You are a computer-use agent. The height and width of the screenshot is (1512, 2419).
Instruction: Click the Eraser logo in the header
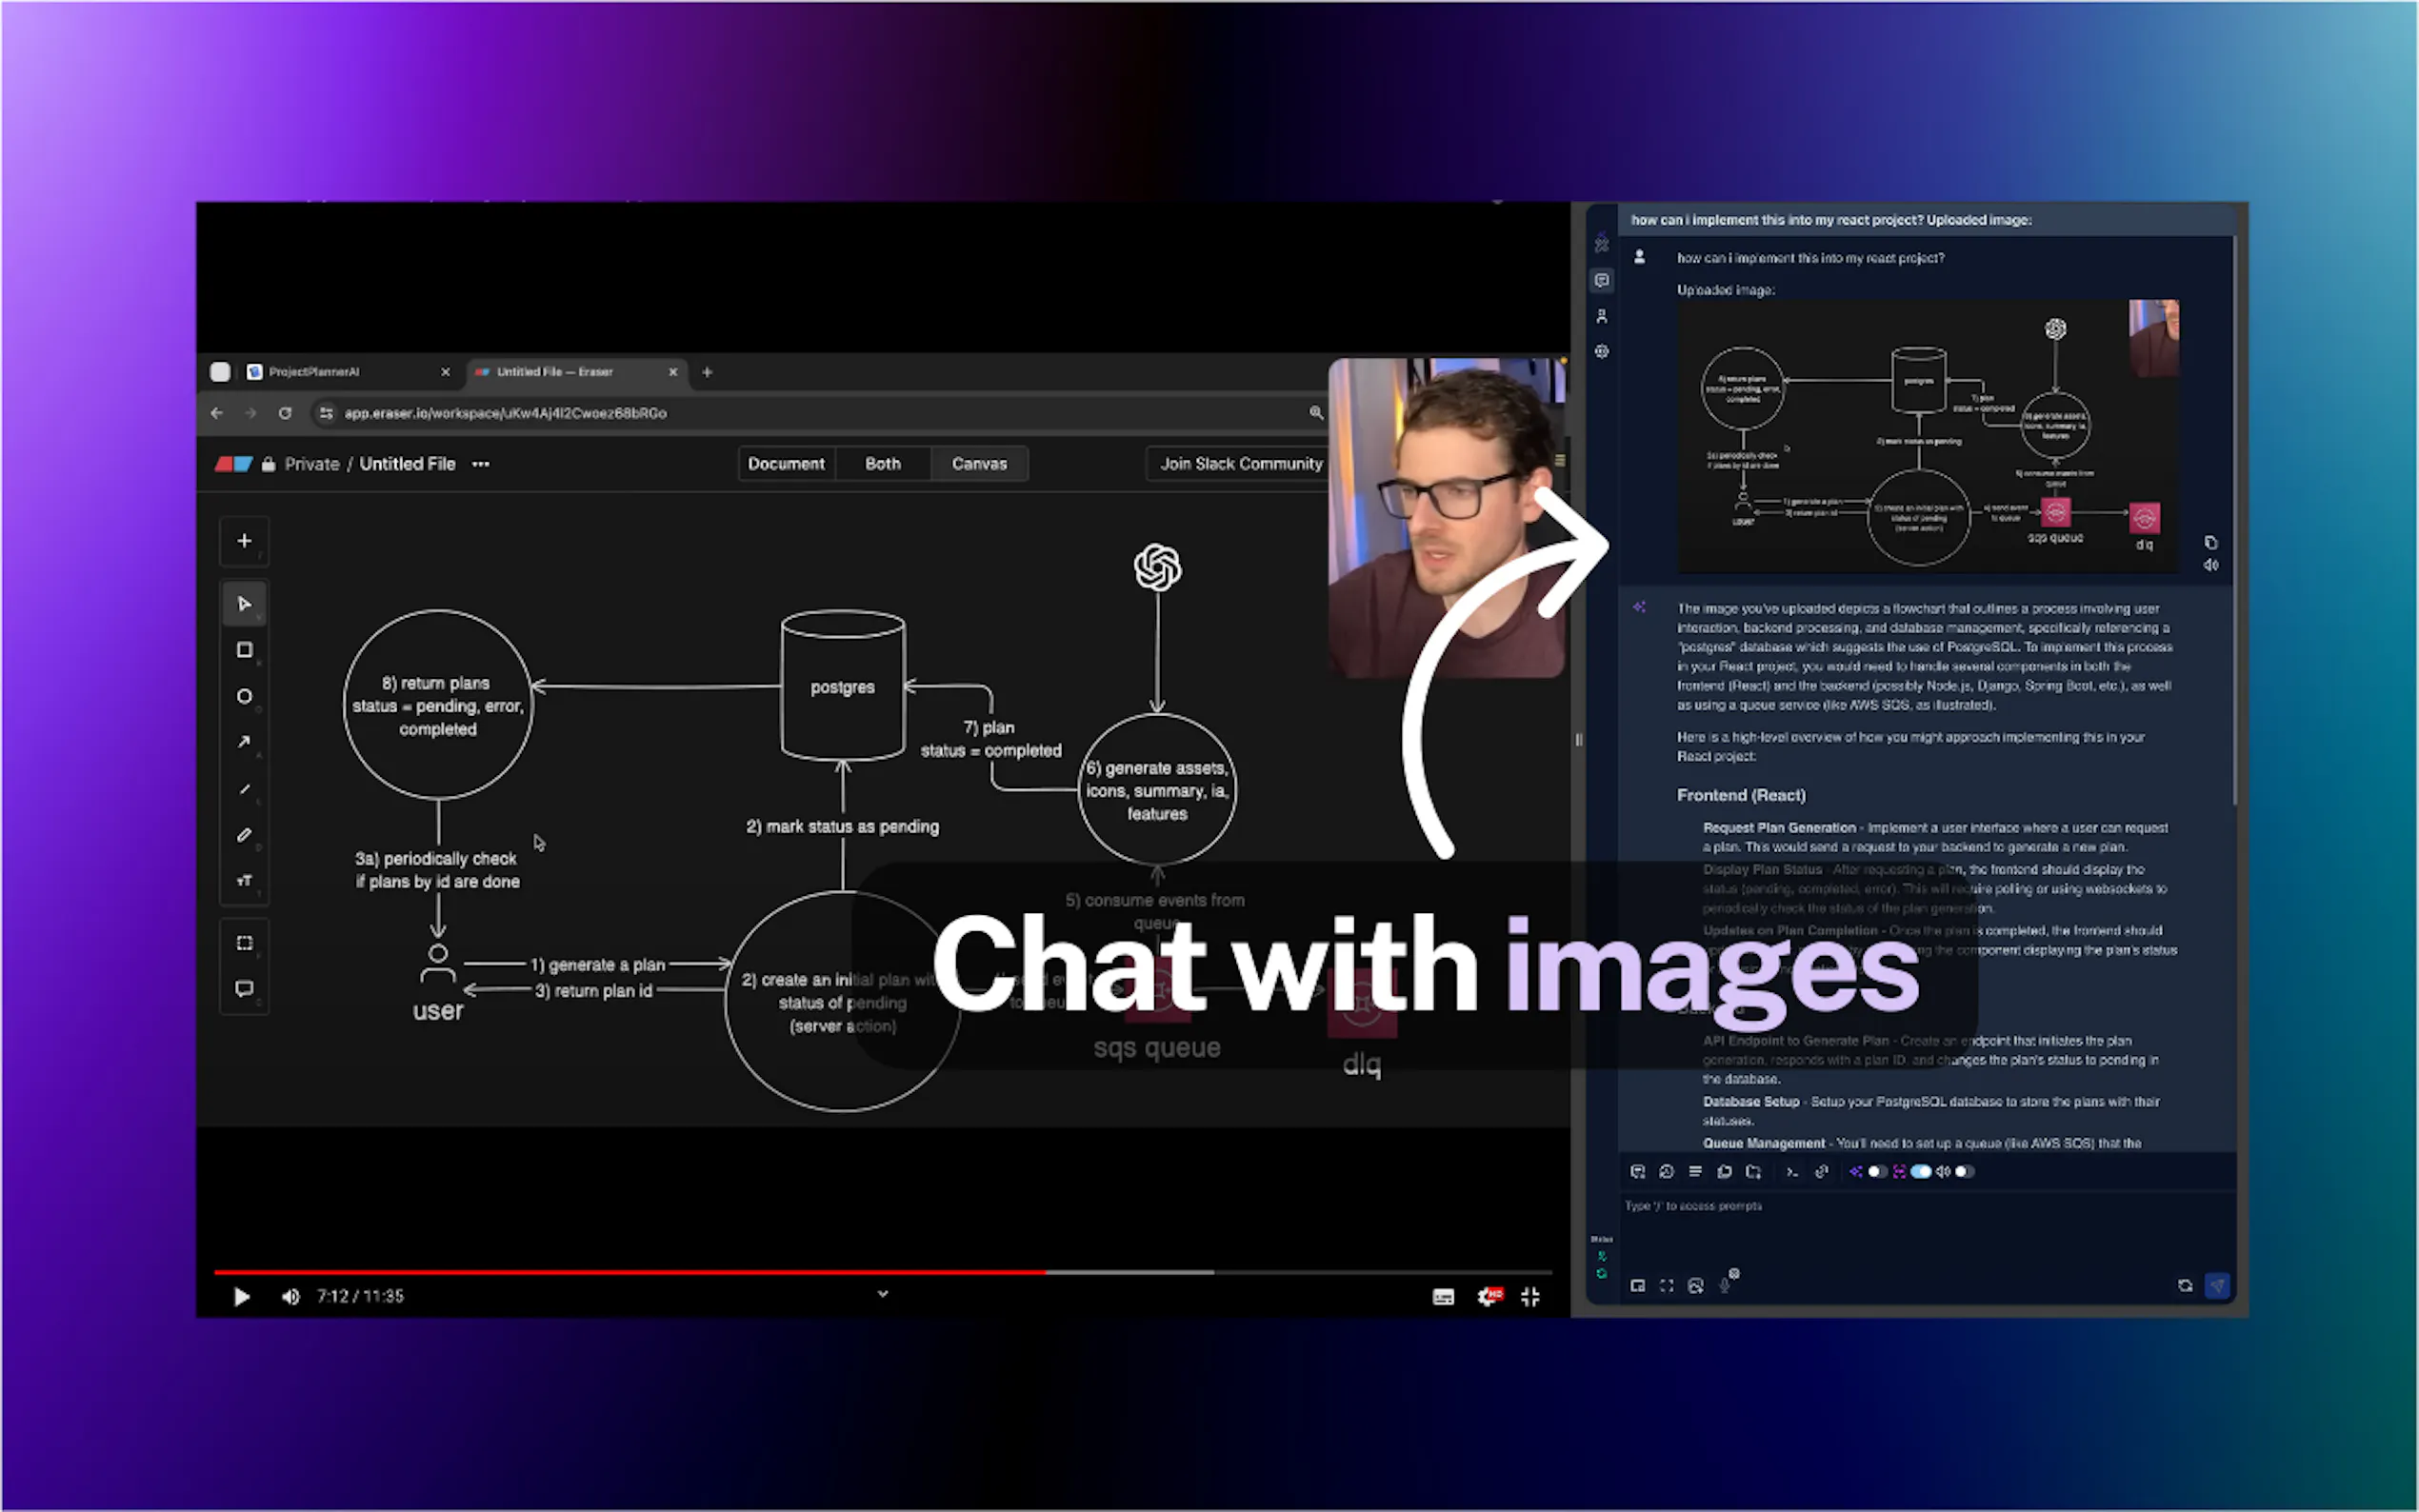point(233,464)
